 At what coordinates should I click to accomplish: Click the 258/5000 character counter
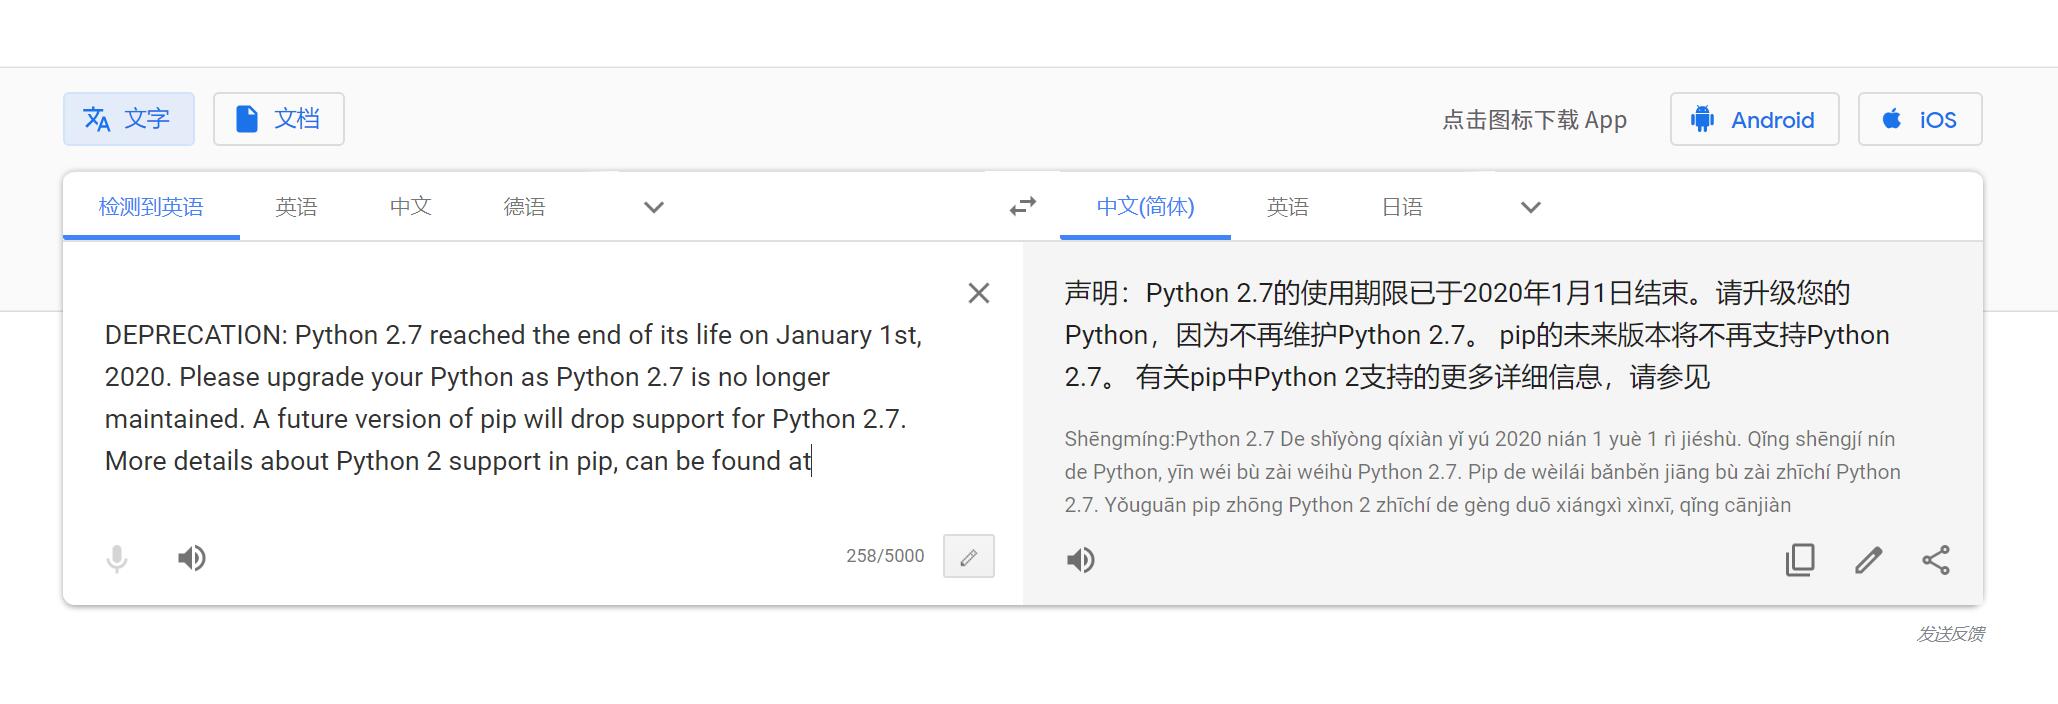coord(885,556)
